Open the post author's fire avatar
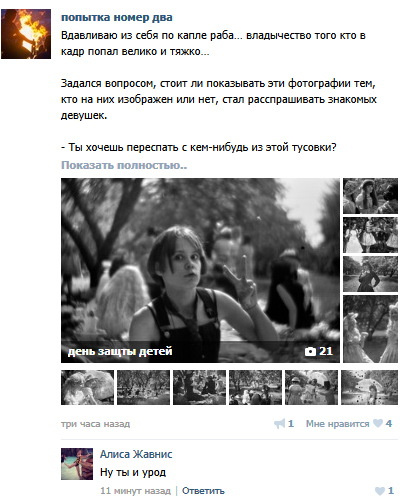 point(26,34)
